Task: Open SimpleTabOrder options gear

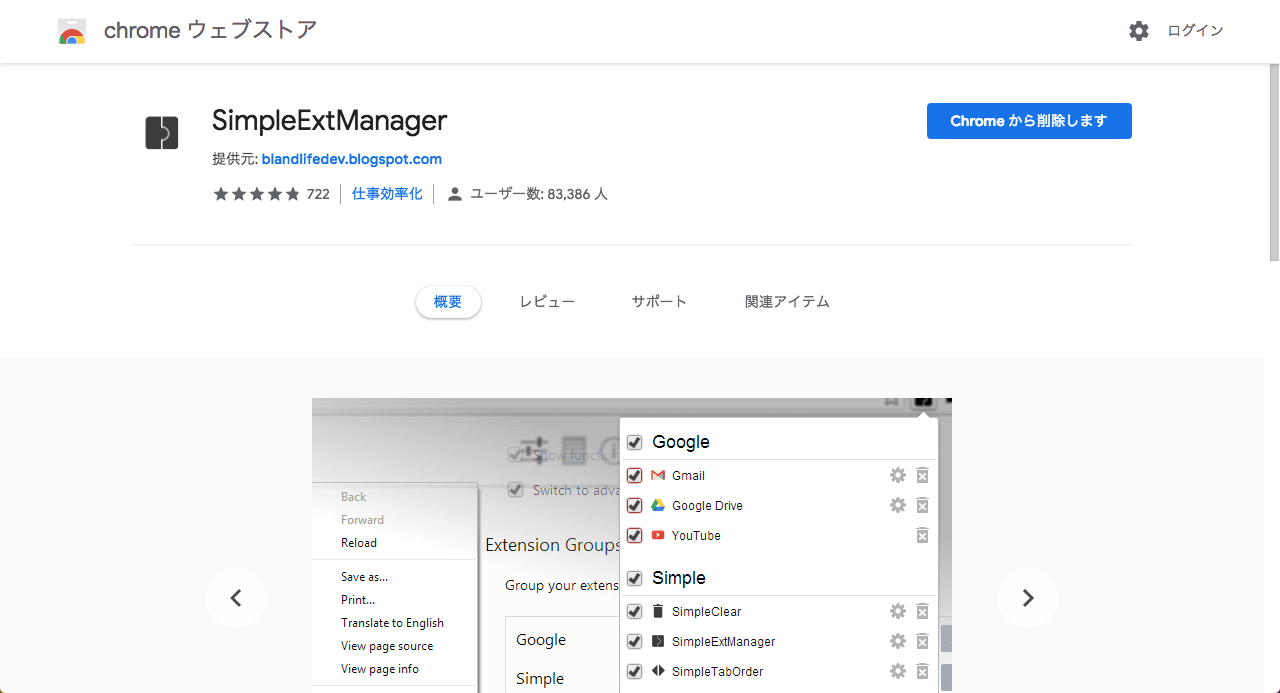Action: click(x=898, y=672)
